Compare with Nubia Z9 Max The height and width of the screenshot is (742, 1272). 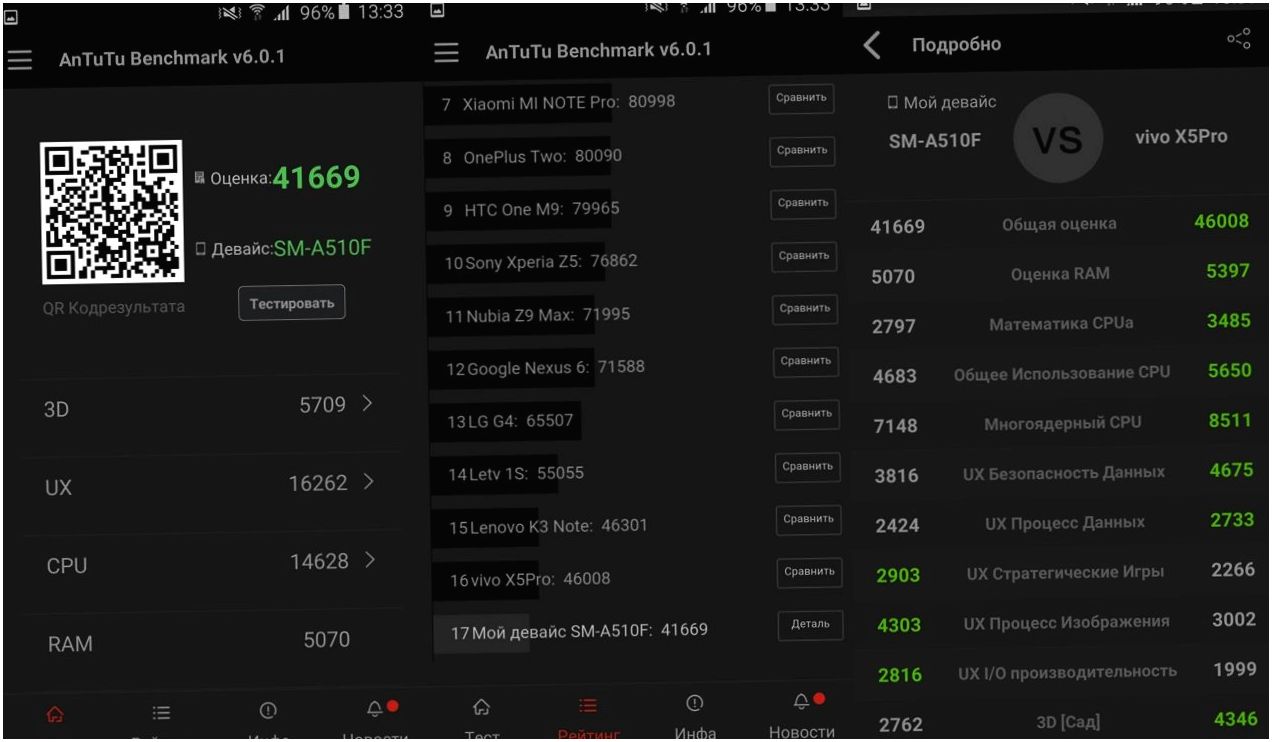click(x=806, y=308)
